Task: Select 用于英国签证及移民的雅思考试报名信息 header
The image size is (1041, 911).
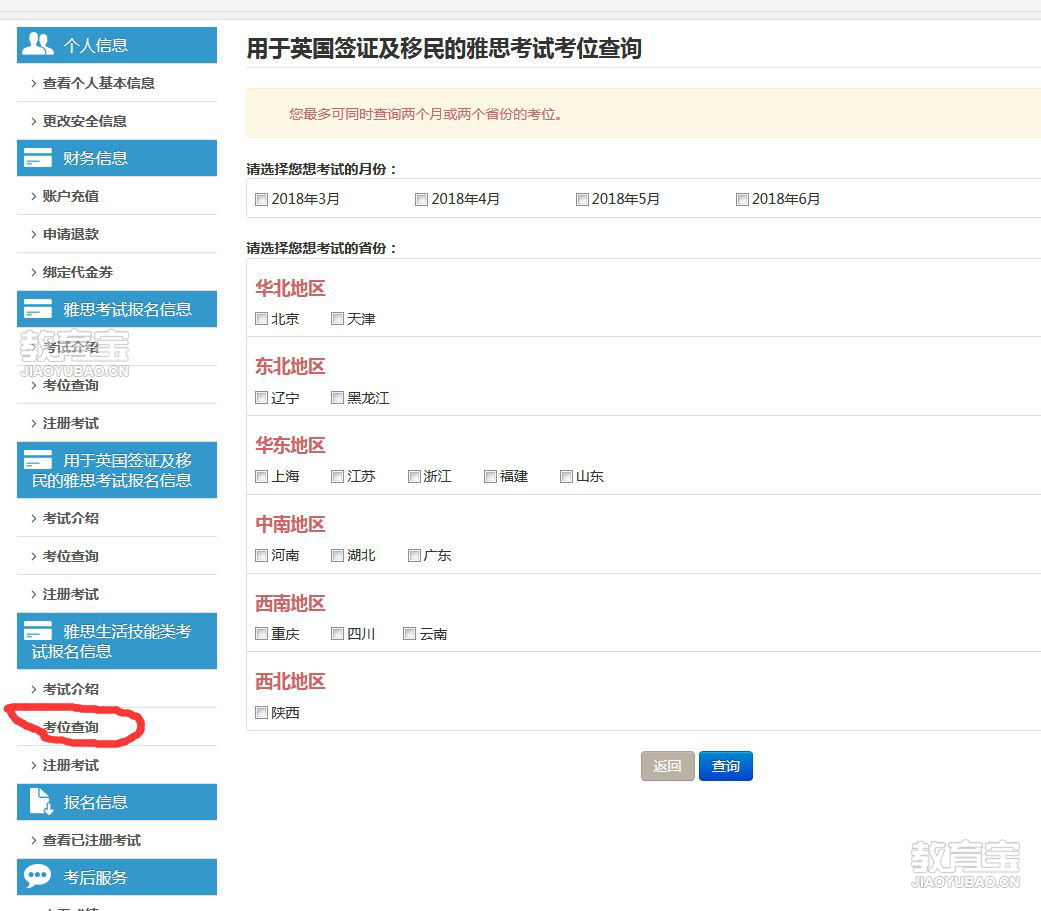Action: 117,469
